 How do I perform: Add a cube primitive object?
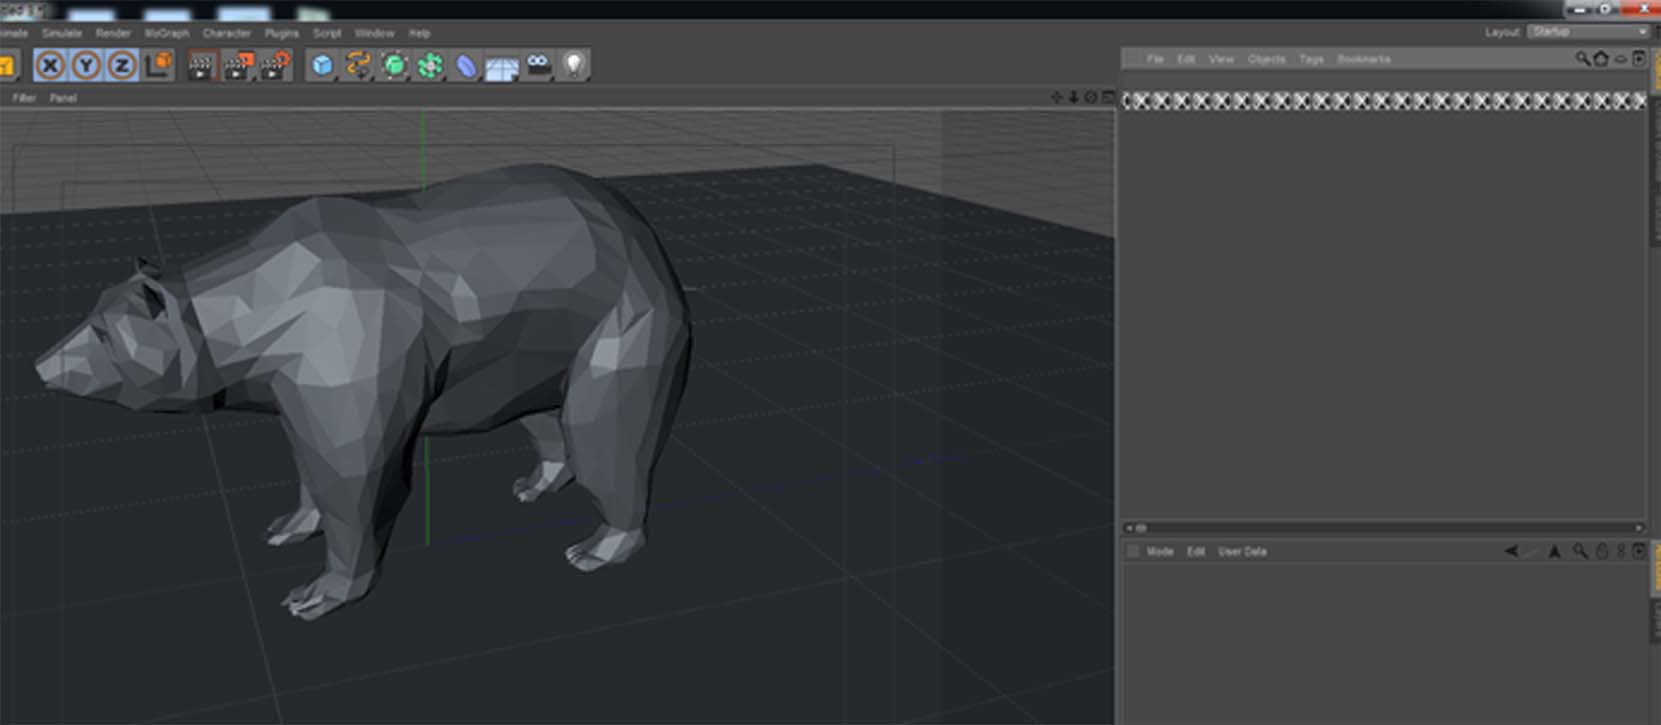tap(322, 66)
